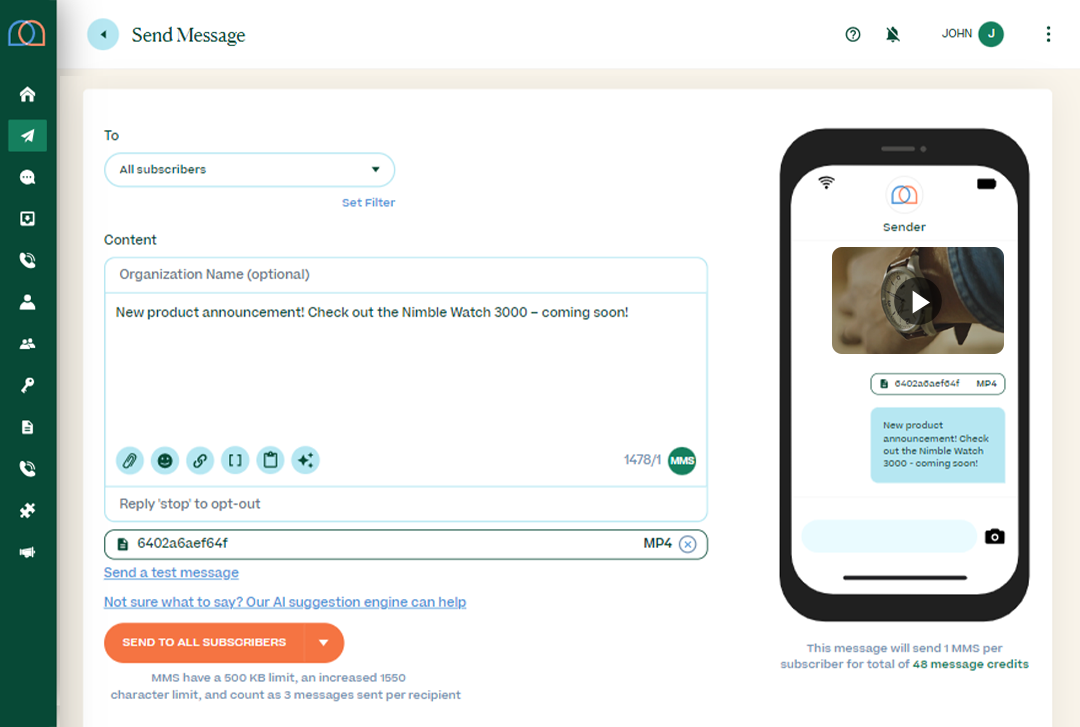Open the send button arrow dropdown
Screen dimensions: 1080x727
click(324, 643)
